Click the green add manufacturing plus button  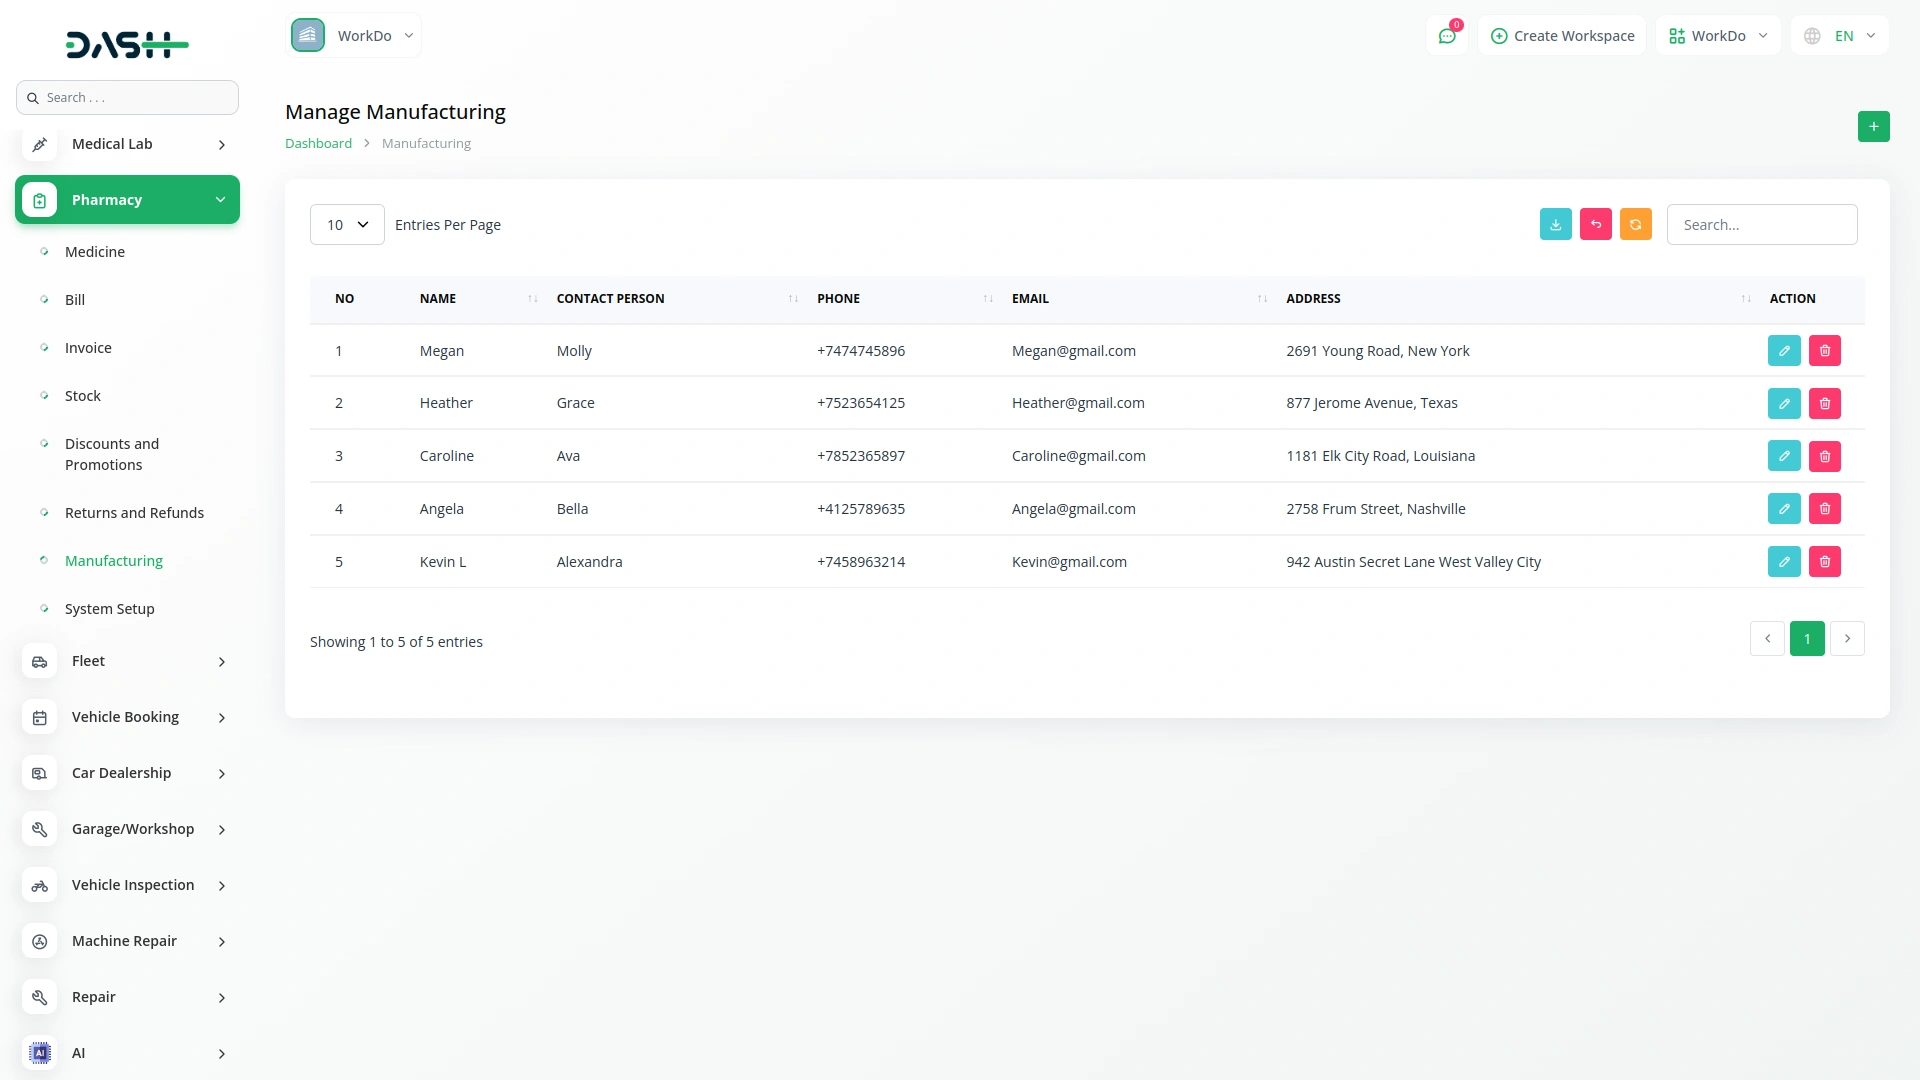tap(1873, 127)
